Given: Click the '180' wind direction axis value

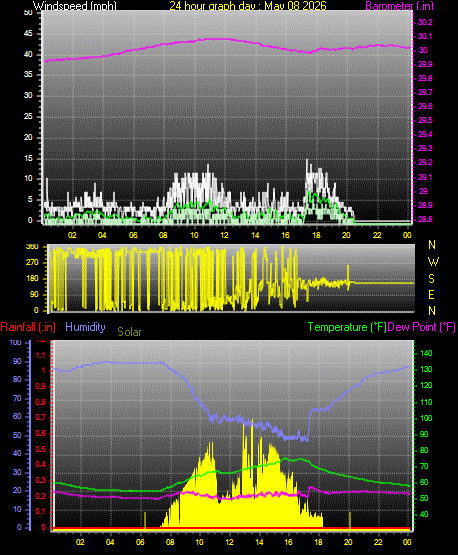Looking at the screenshot, I should click(32, 279).
